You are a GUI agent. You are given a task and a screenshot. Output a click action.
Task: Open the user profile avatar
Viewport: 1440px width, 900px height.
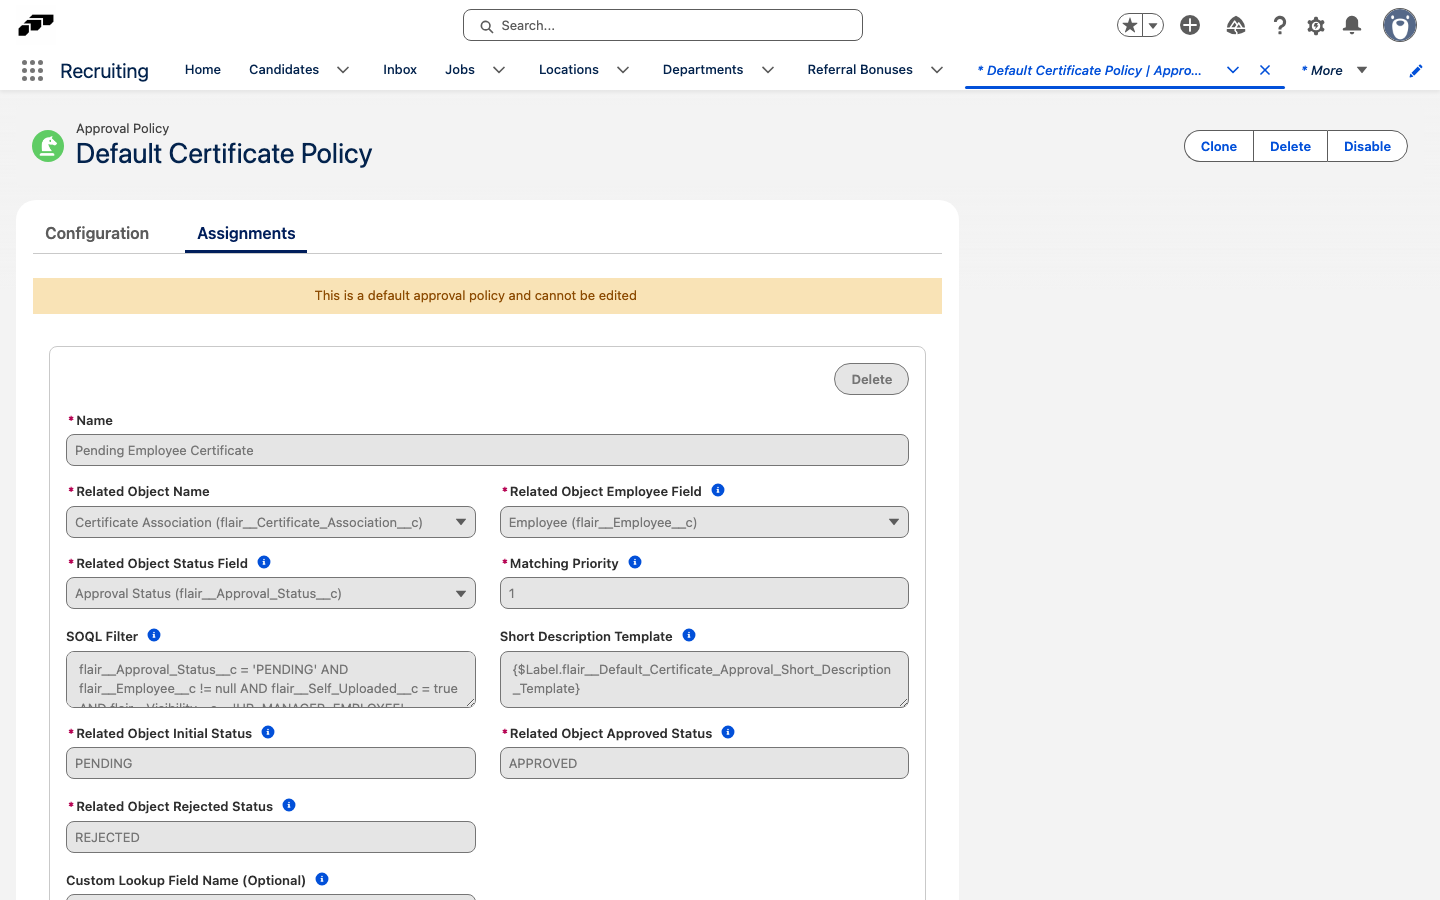(x=1400, y=25)
